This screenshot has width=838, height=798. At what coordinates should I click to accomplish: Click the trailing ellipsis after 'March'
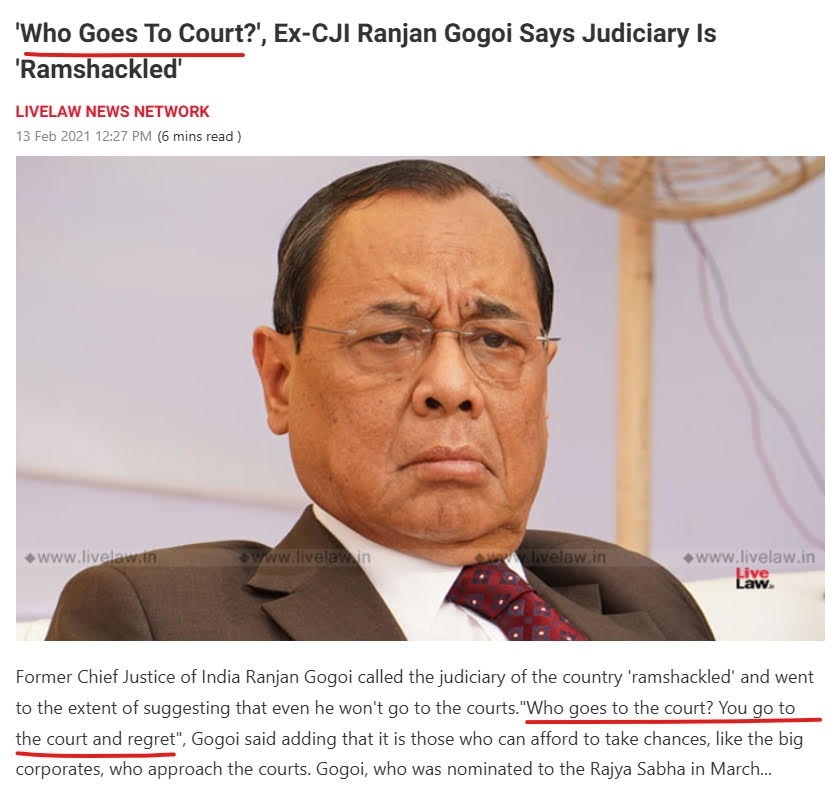766,770
